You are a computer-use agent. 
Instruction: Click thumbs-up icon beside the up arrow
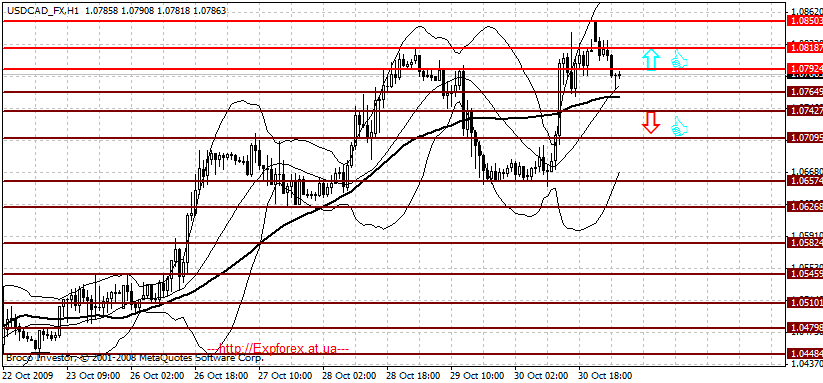pyautogui.click(x=679, y=59)
